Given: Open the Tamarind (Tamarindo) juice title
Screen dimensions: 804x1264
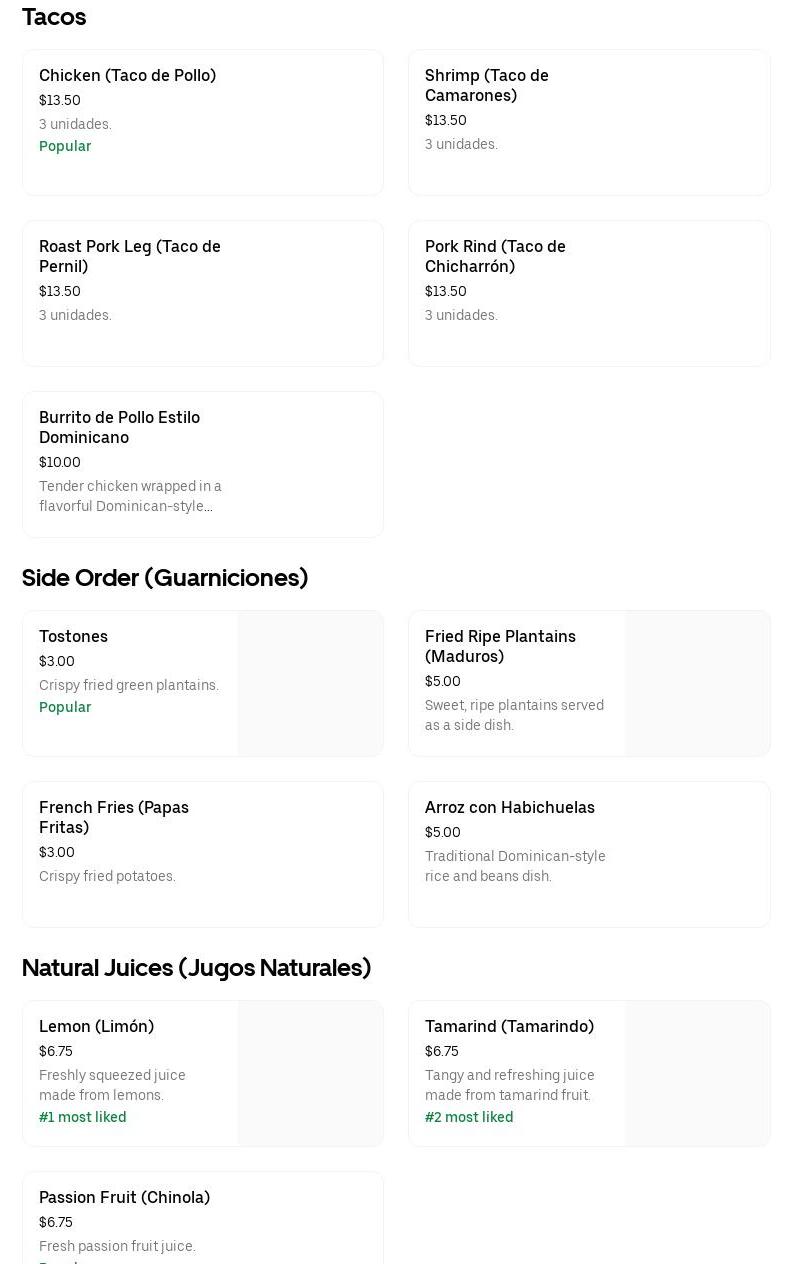Looking at the screenshot, I should pos(509,1027).
